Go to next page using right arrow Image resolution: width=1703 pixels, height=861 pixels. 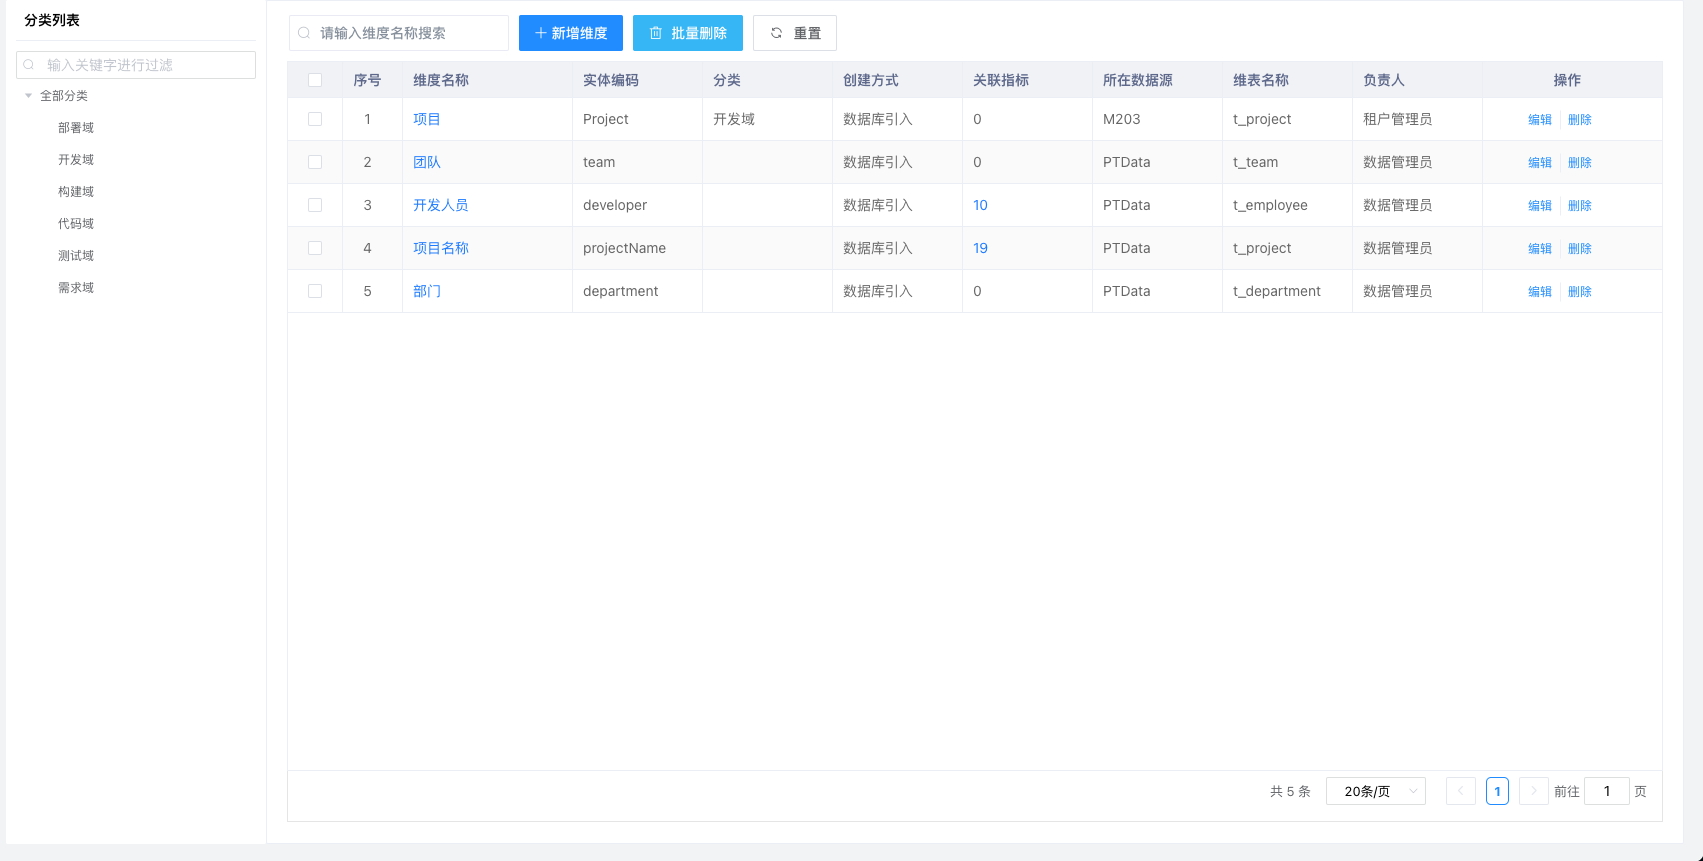(x=1533, y=791)
